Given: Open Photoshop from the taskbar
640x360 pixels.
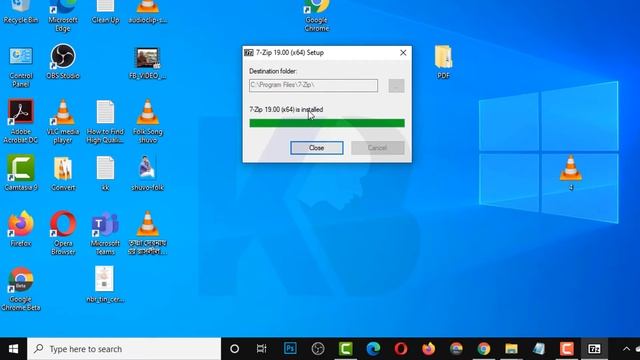Looking at the screenshot, I should coord(290,349).
